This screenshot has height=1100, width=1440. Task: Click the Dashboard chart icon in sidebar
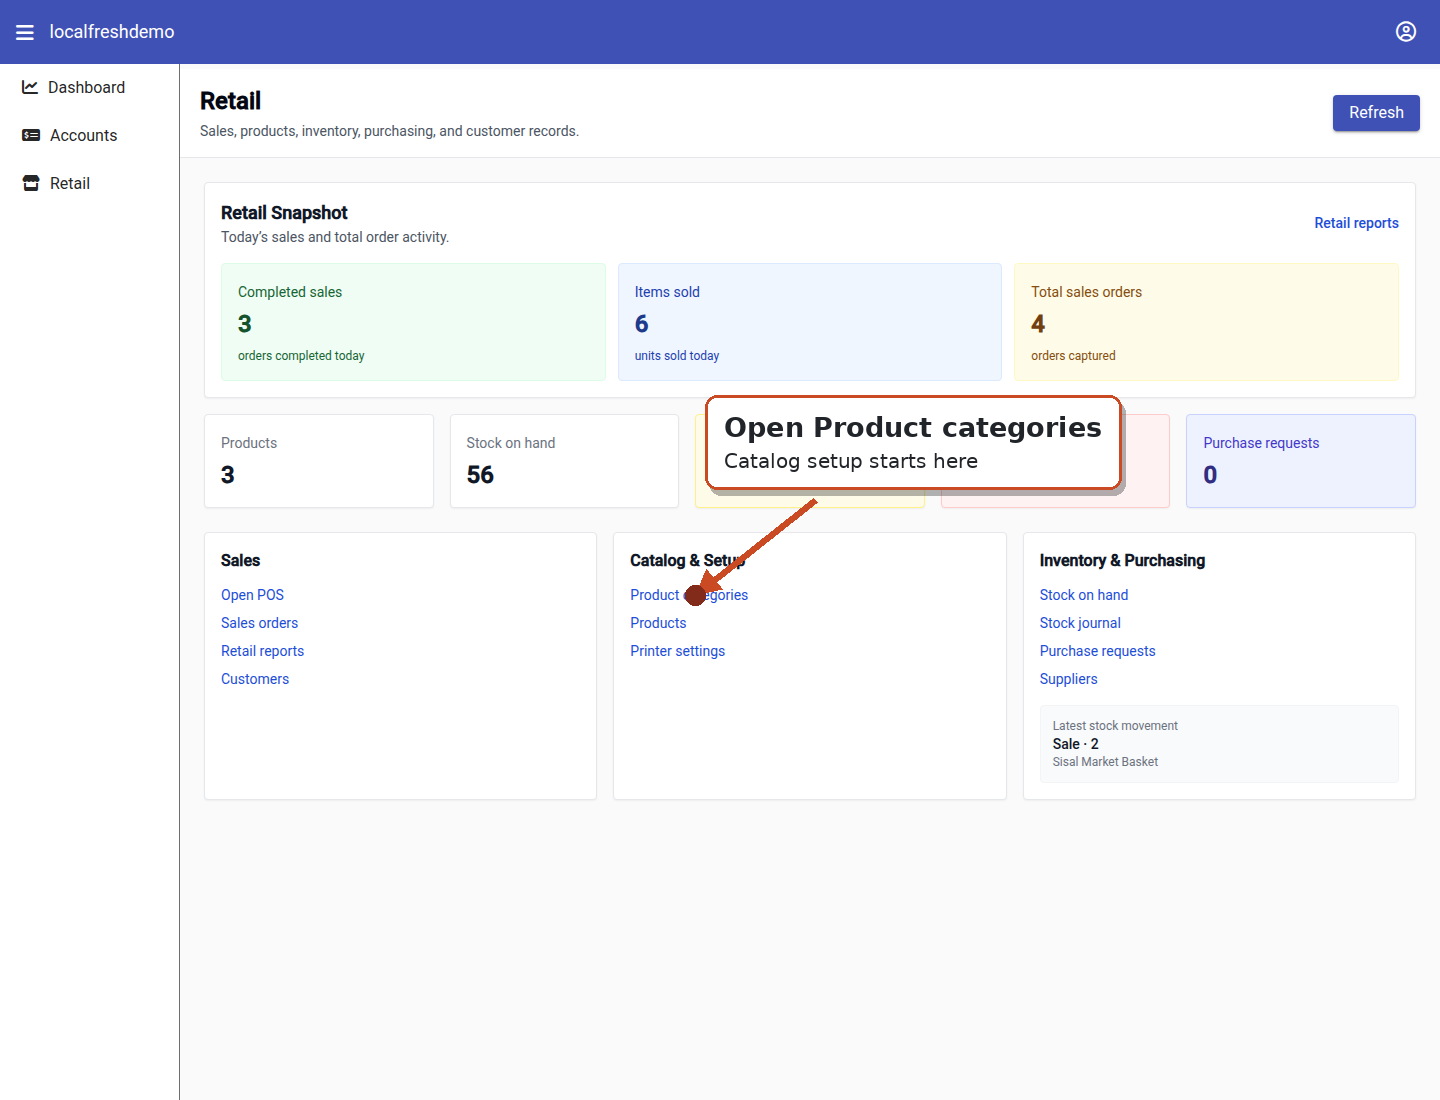tap(30, 87)
